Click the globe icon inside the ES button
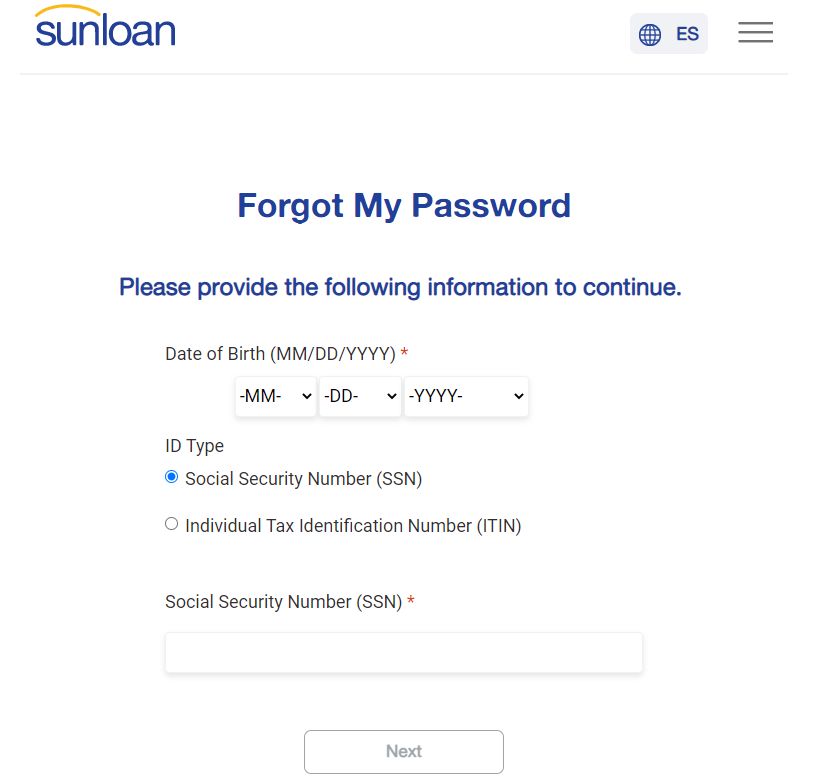832x783 pixels. (x=651, y=33)
